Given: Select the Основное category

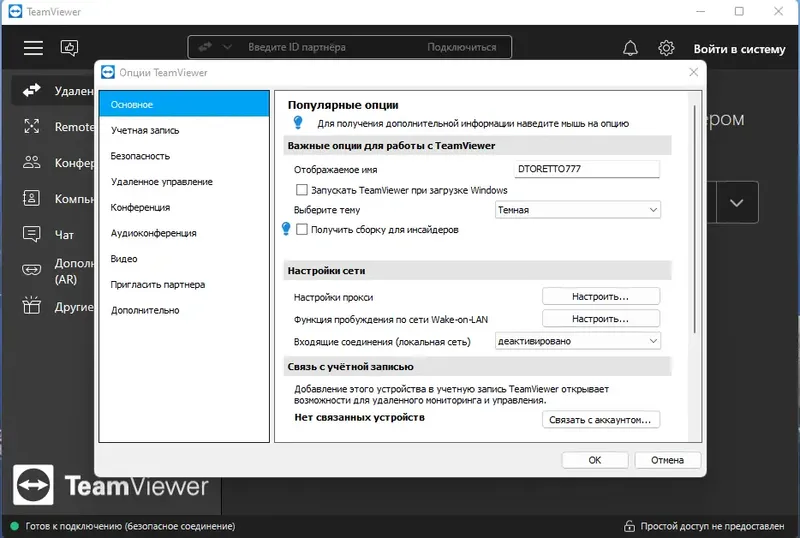Looking at the screenshot, I should point(184,104).
